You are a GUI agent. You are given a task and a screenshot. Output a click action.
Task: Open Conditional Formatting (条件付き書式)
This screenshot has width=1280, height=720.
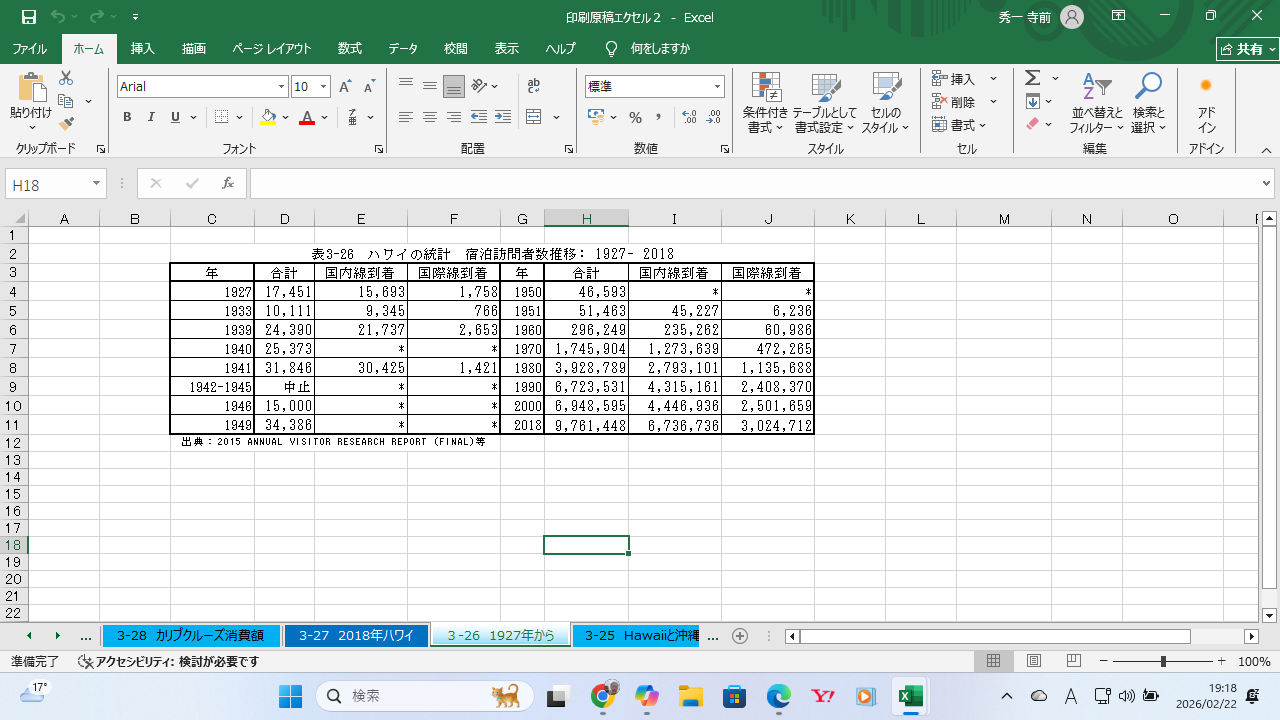(x=765, y=103)
